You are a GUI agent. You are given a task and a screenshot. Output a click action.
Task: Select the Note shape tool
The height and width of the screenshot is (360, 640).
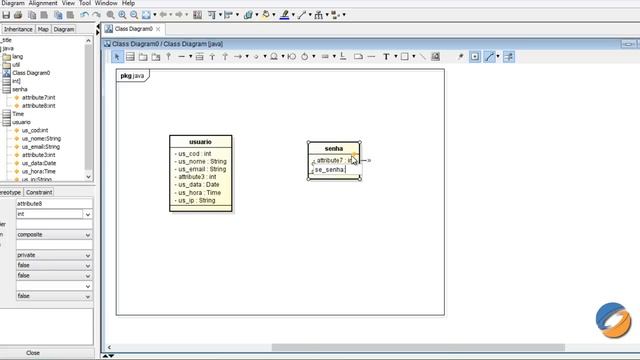click(358, 57)
